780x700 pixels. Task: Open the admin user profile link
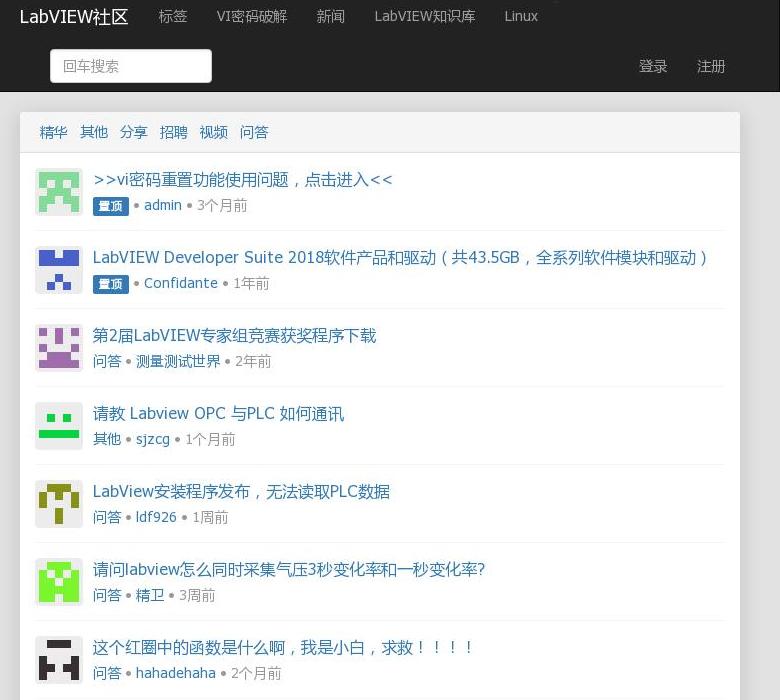(163, 205)
